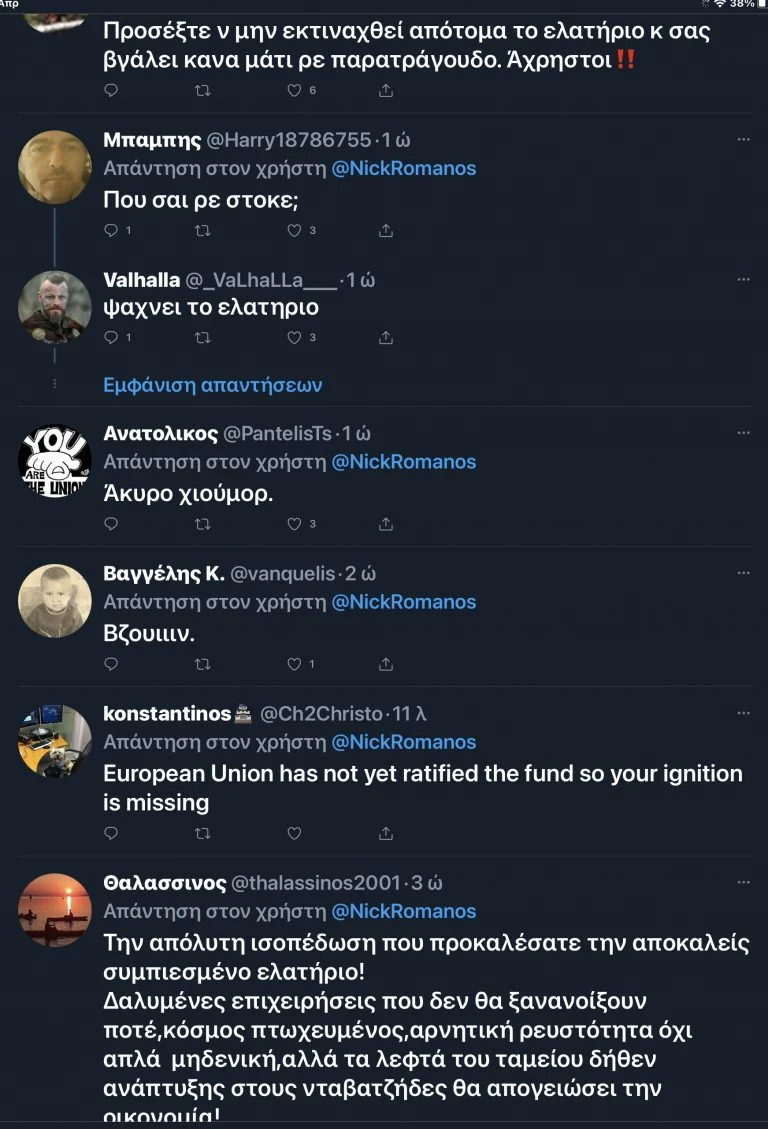This screenshot has width=768, height=1129.
Task: Reply to Ανατολικος's tweet
Action: click(x=111, y=523)
